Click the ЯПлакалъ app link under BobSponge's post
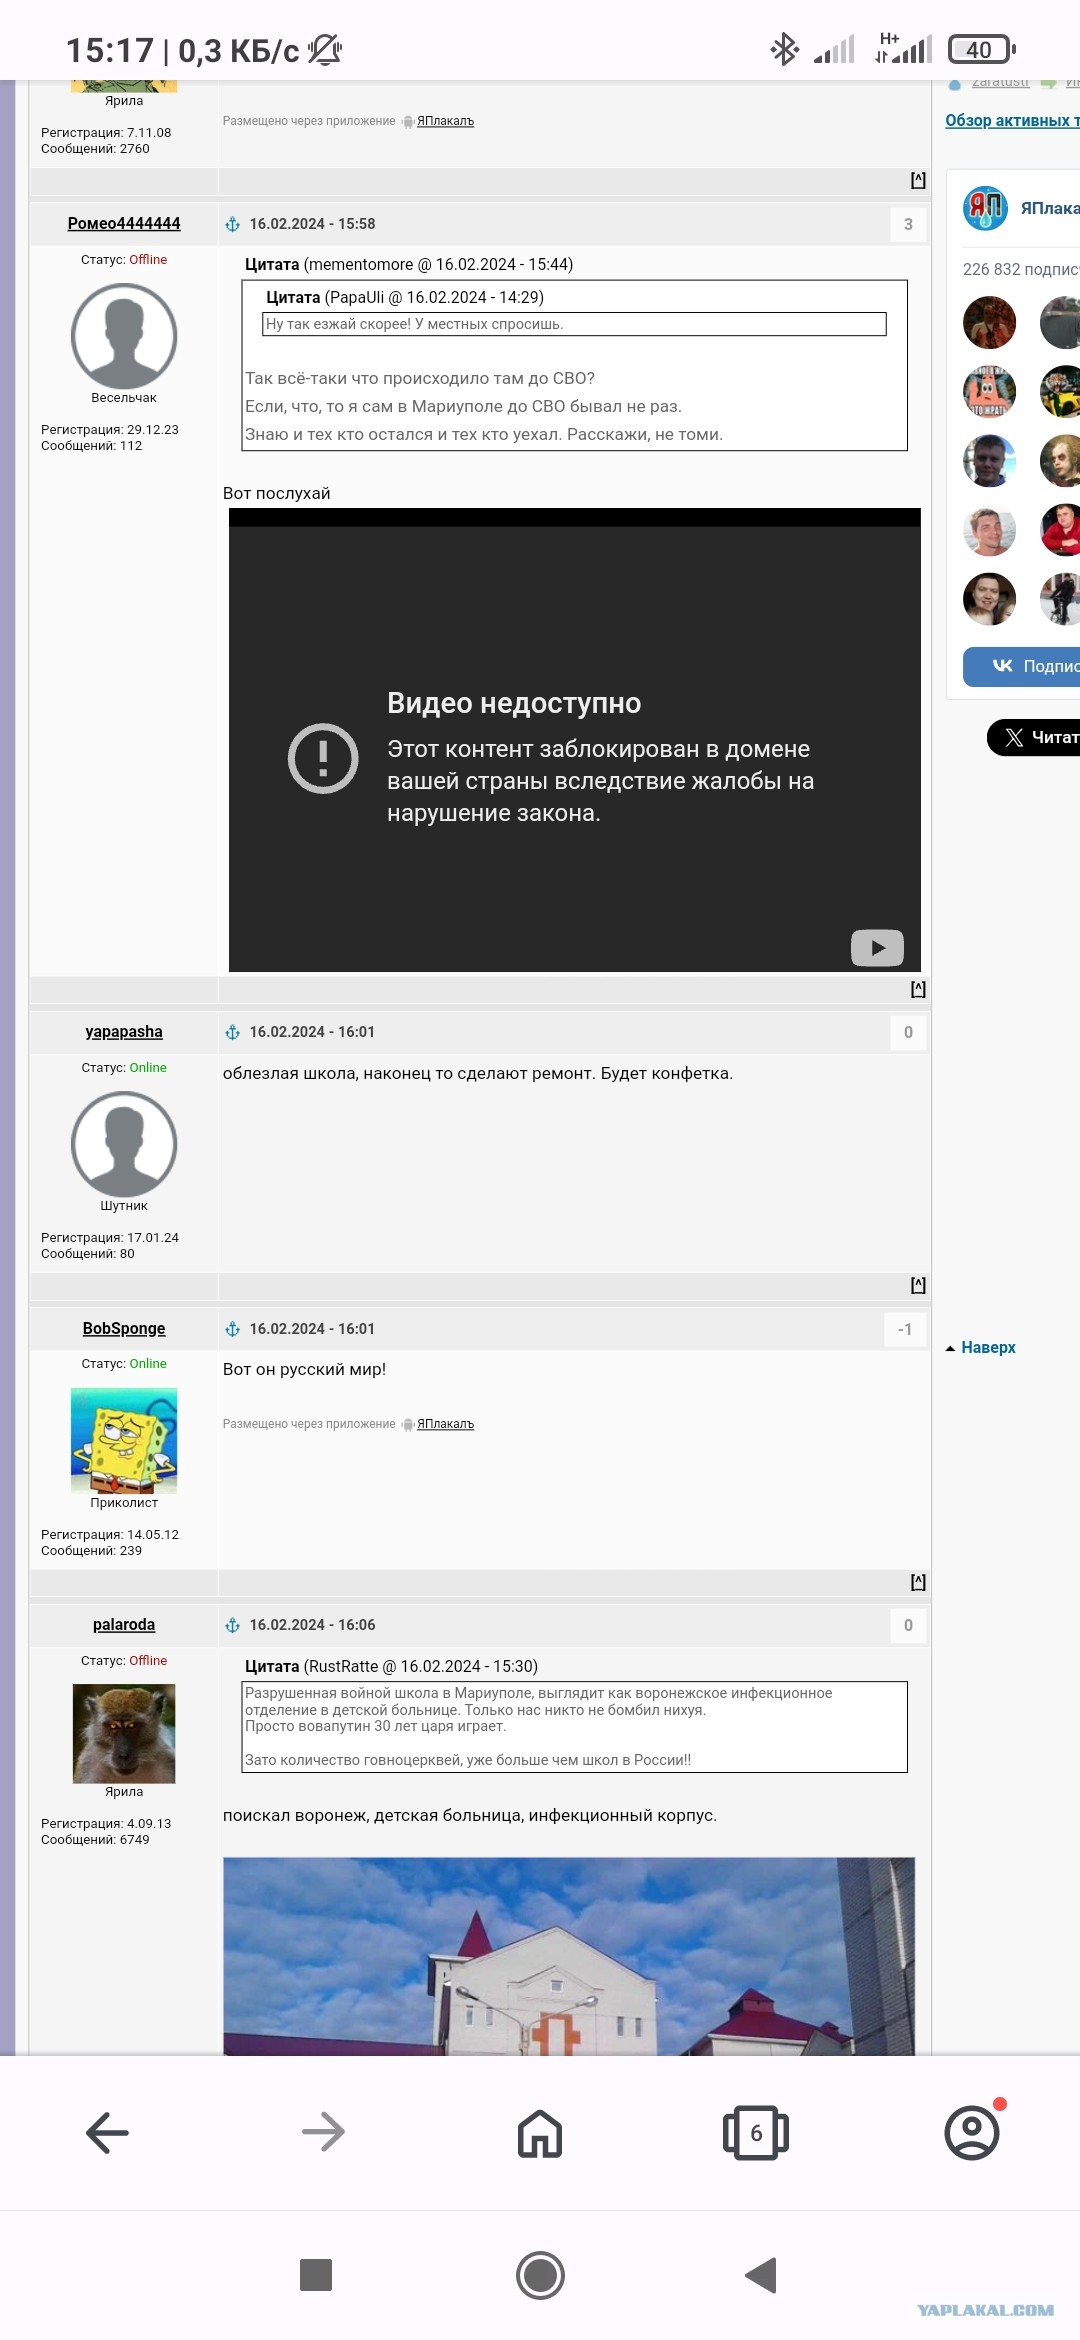This screenshot has width=1080, height=2340. pos(445,1424)
